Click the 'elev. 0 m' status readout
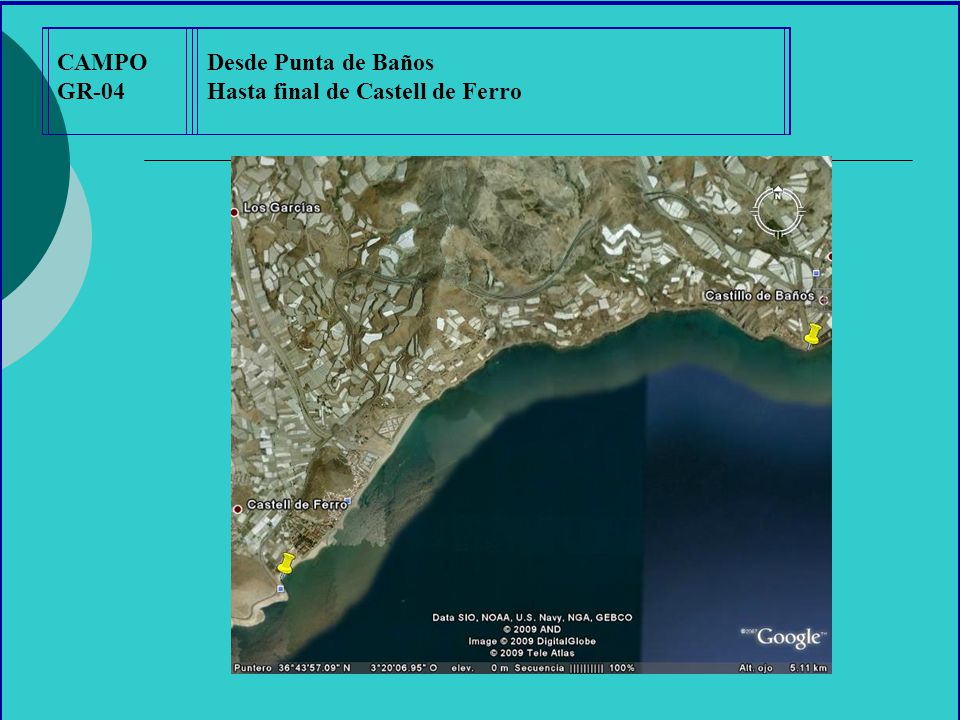 (480, 668)
